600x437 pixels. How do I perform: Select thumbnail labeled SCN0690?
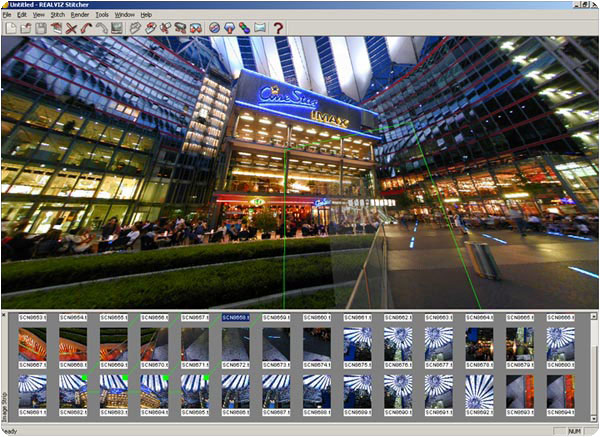click(398, 391)
